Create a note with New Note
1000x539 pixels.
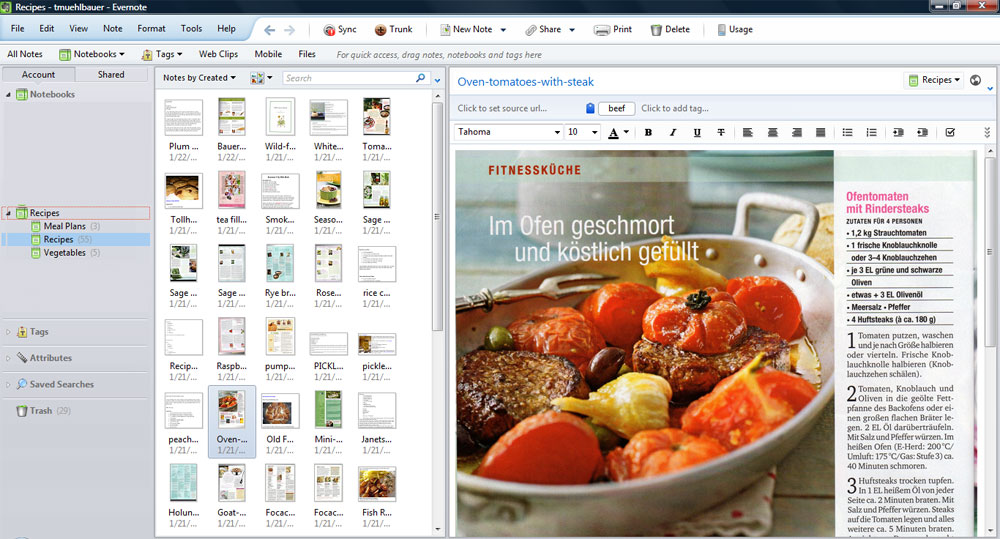466,29
